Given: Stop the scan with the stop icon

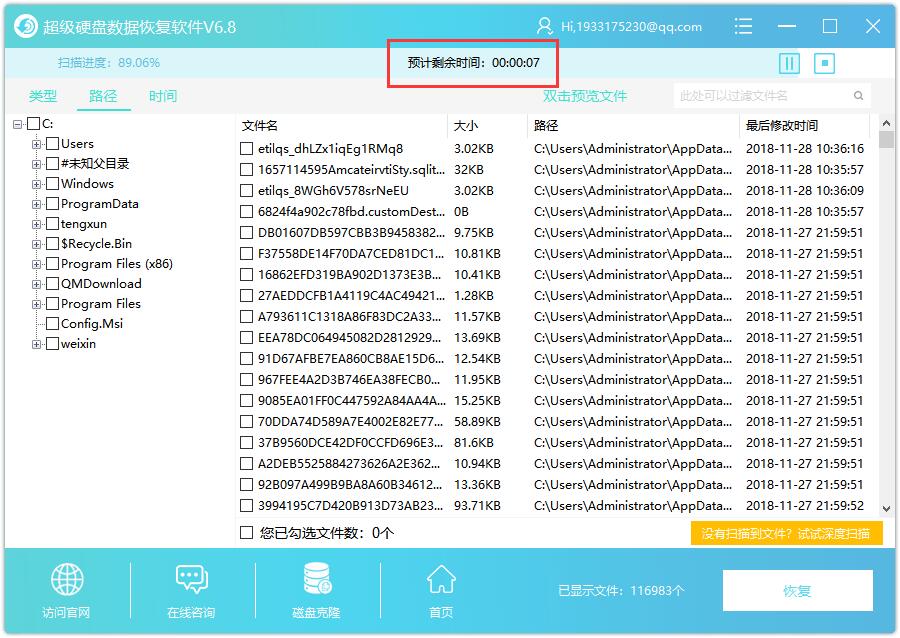Looking at the screenshot, I should pyautogui.click(x=824, y=63).
